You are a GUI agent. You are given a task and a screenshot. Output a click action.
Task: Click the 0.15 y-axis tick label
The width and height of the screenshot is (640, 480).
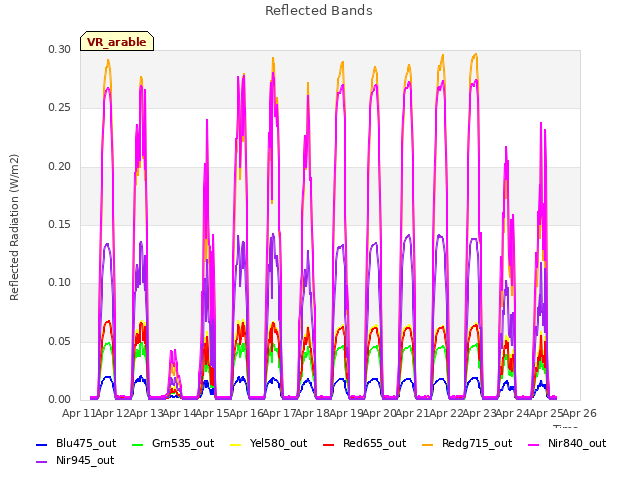60,224
